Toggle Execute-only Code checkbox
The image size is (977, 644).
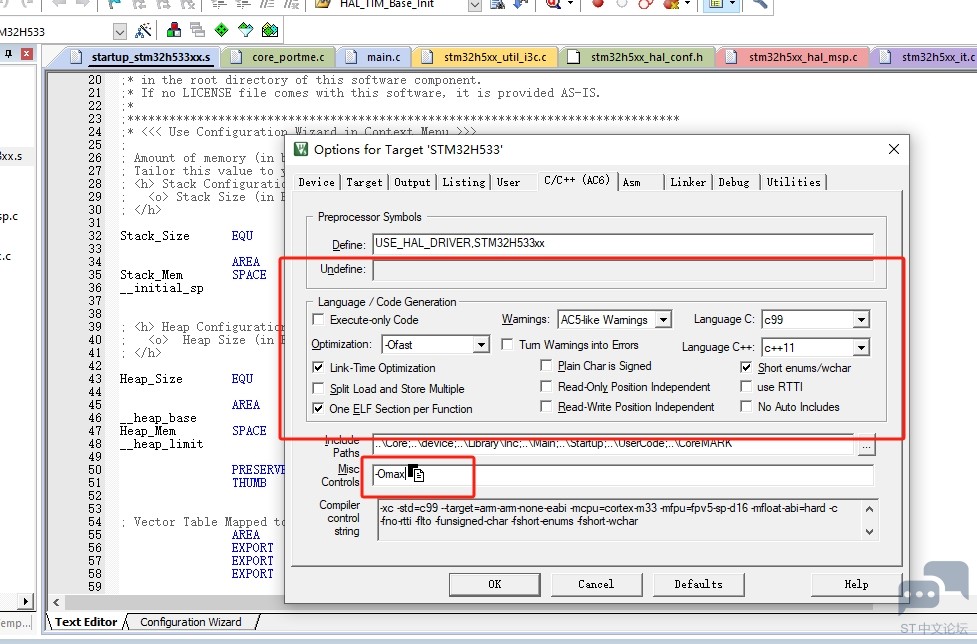pos(318,320)
